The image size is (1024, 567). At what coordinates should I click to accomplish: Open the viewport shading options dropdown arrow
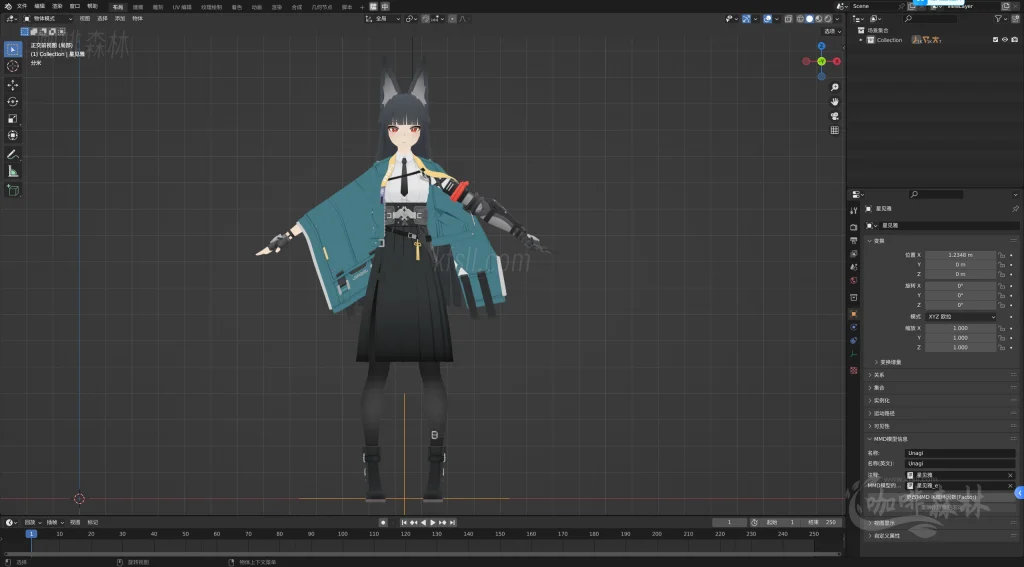(837, 19)
